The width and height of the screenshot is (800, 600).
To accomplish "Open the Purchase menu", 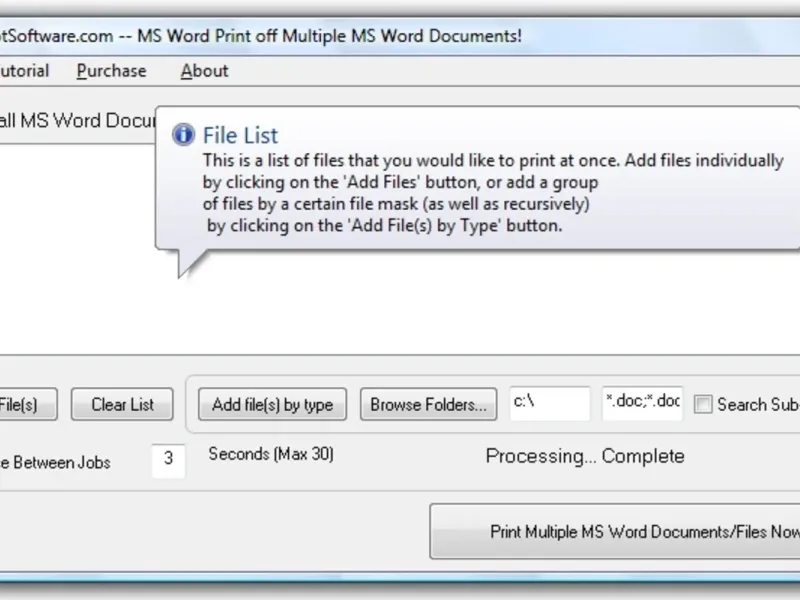I will (111, 71).
